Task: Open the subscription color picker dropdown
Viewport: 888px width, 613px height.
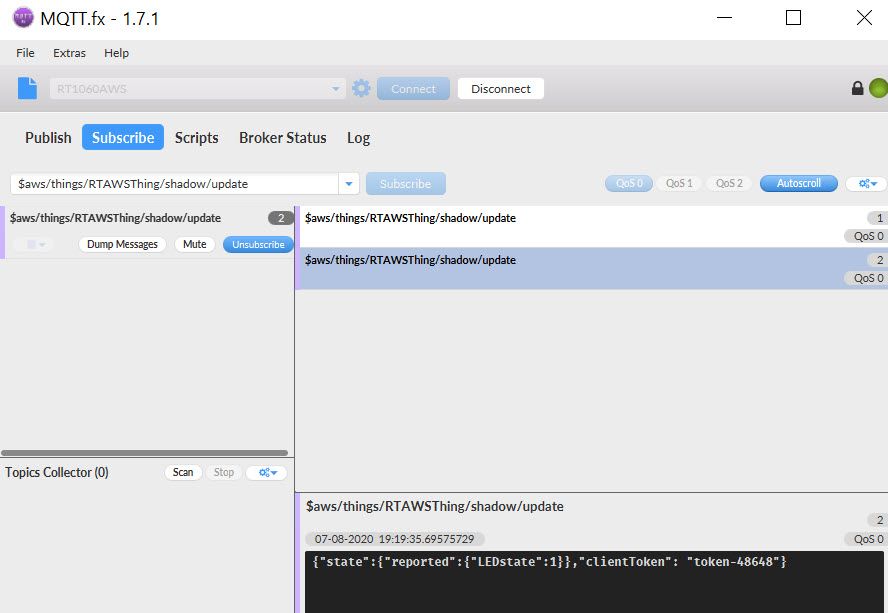Action: [33, 244]
